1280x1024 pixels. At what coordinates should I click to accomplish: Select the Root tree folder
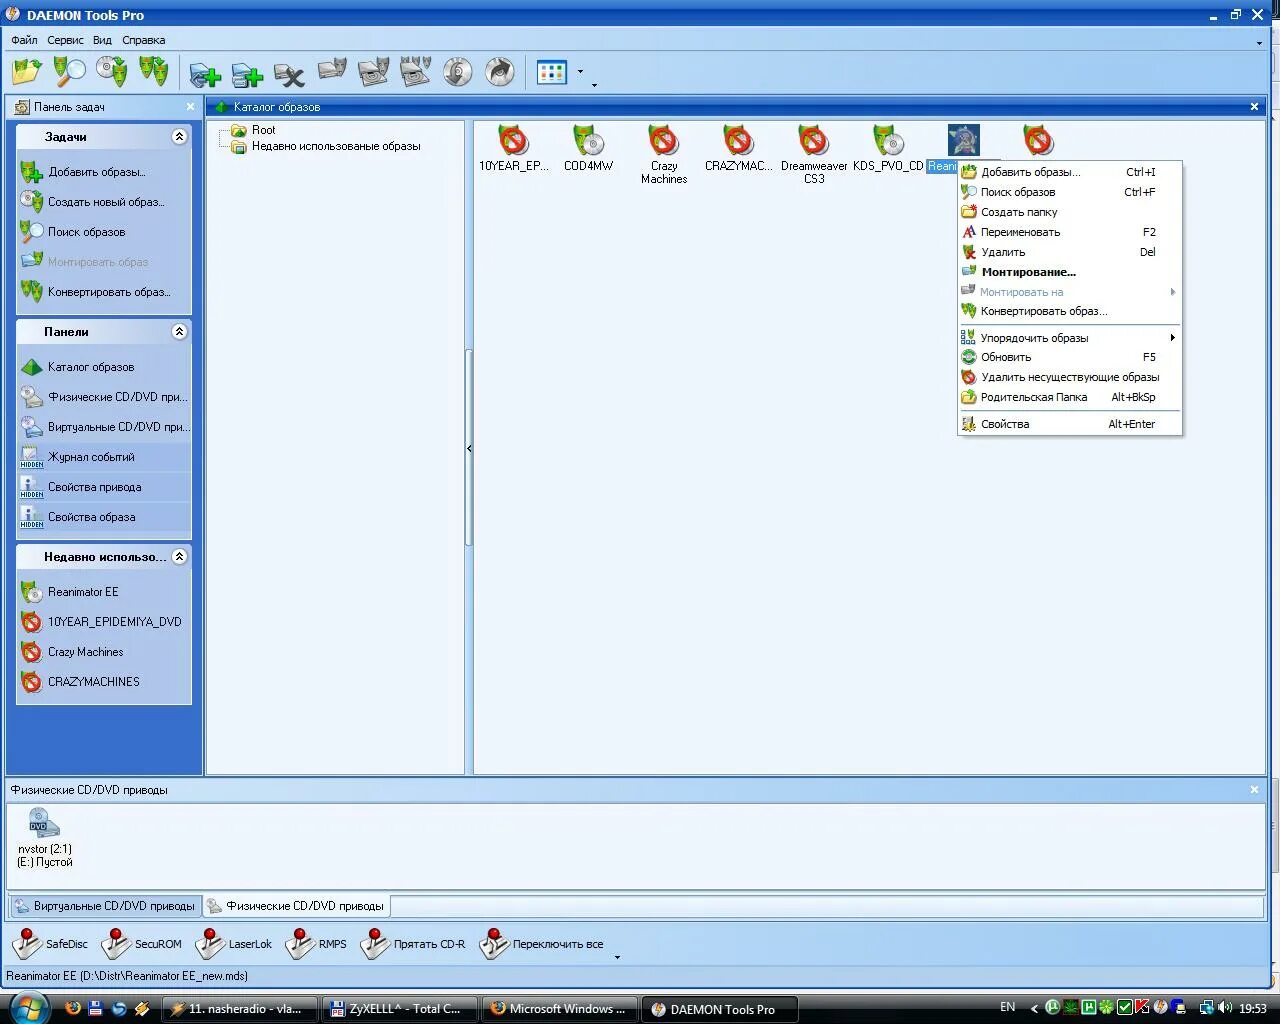253,130
